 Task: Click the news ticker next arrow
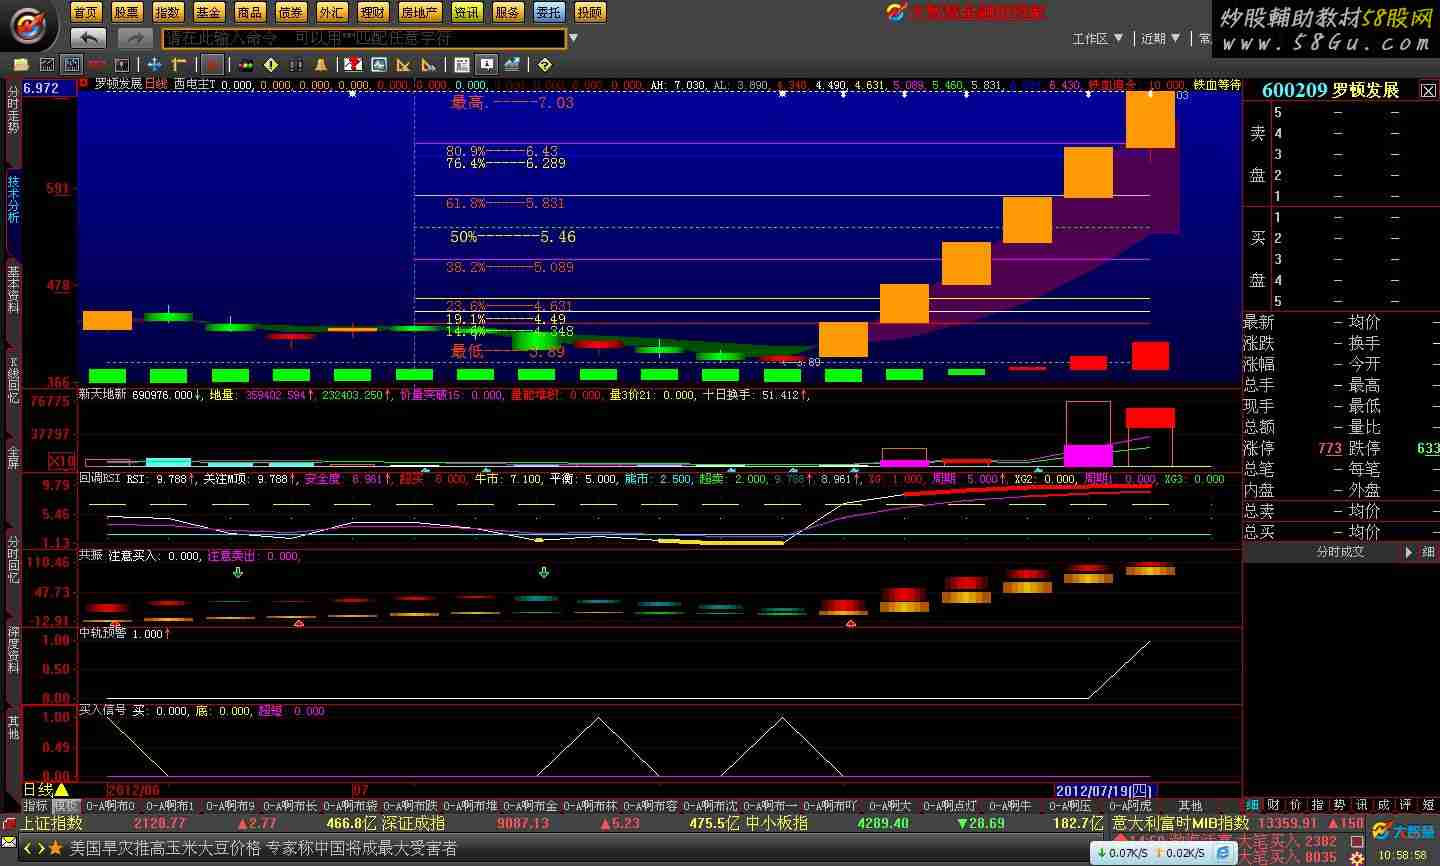41,848
